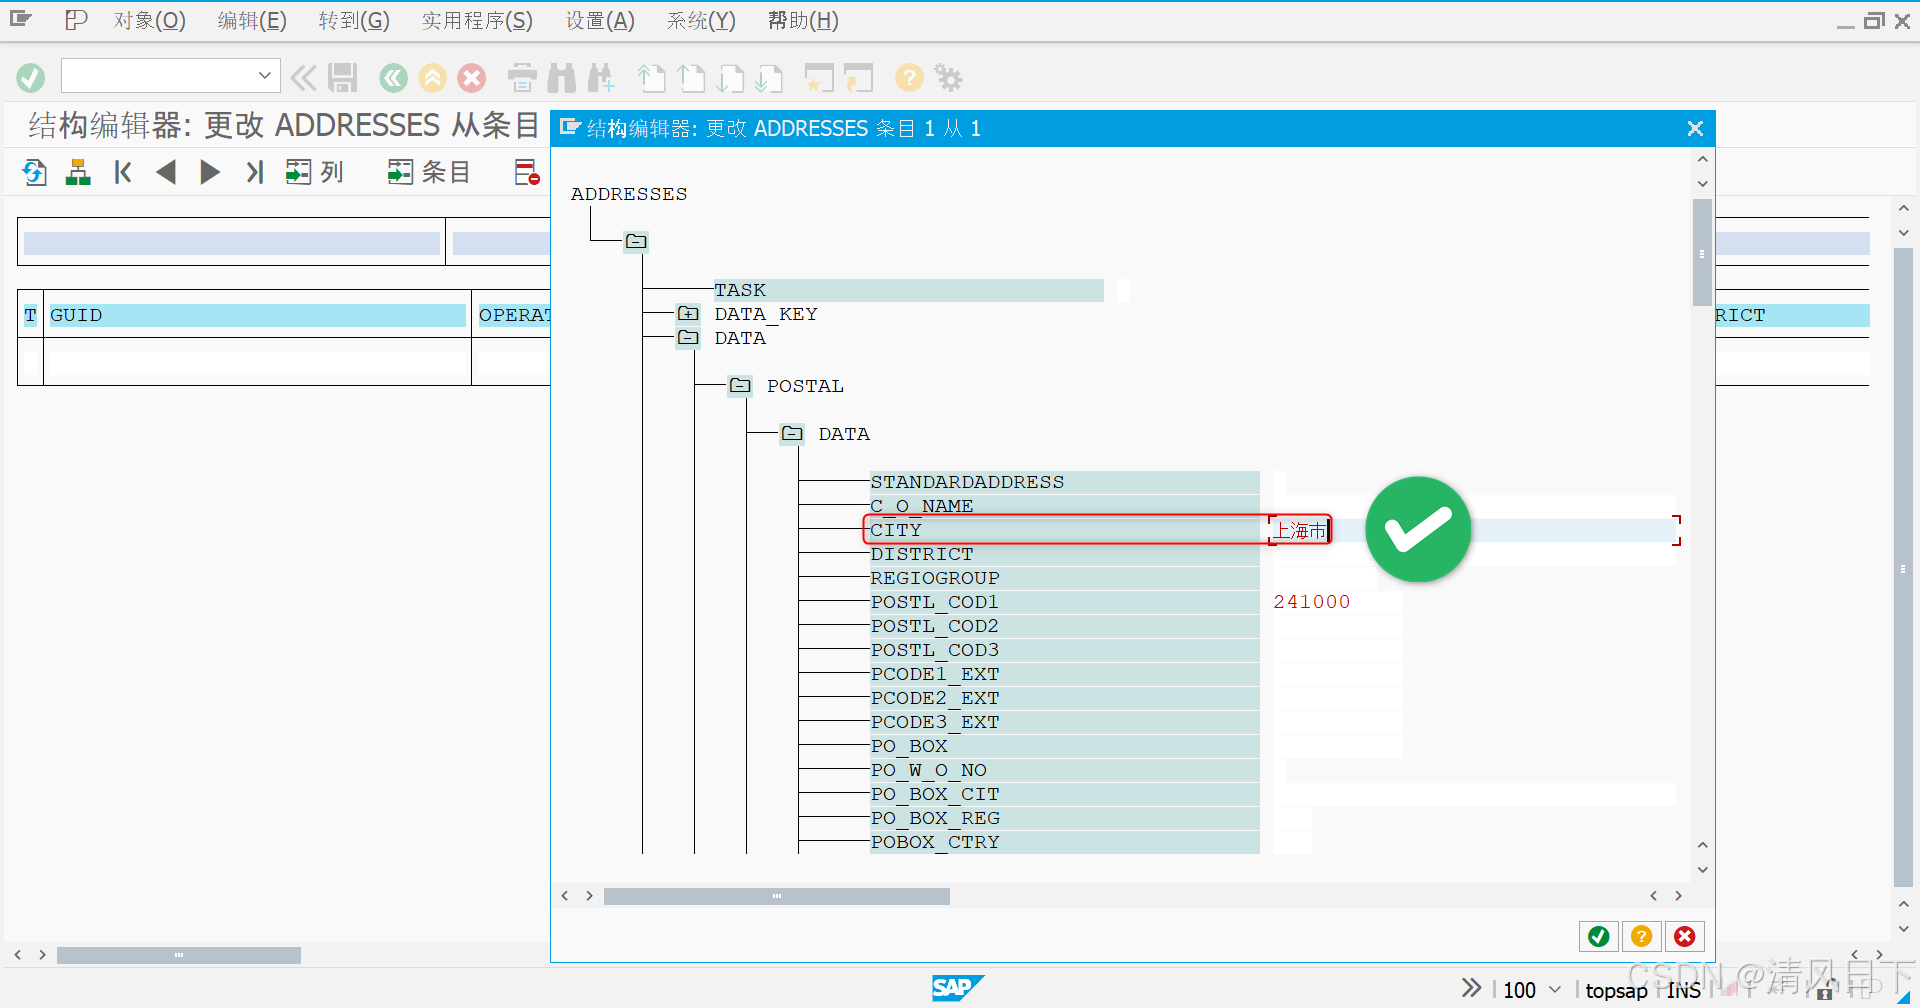This screenshot has height=1008, width=1920.
Task: Click the Save disk icon
Action: pyautogui.click(x=342, y=77)
